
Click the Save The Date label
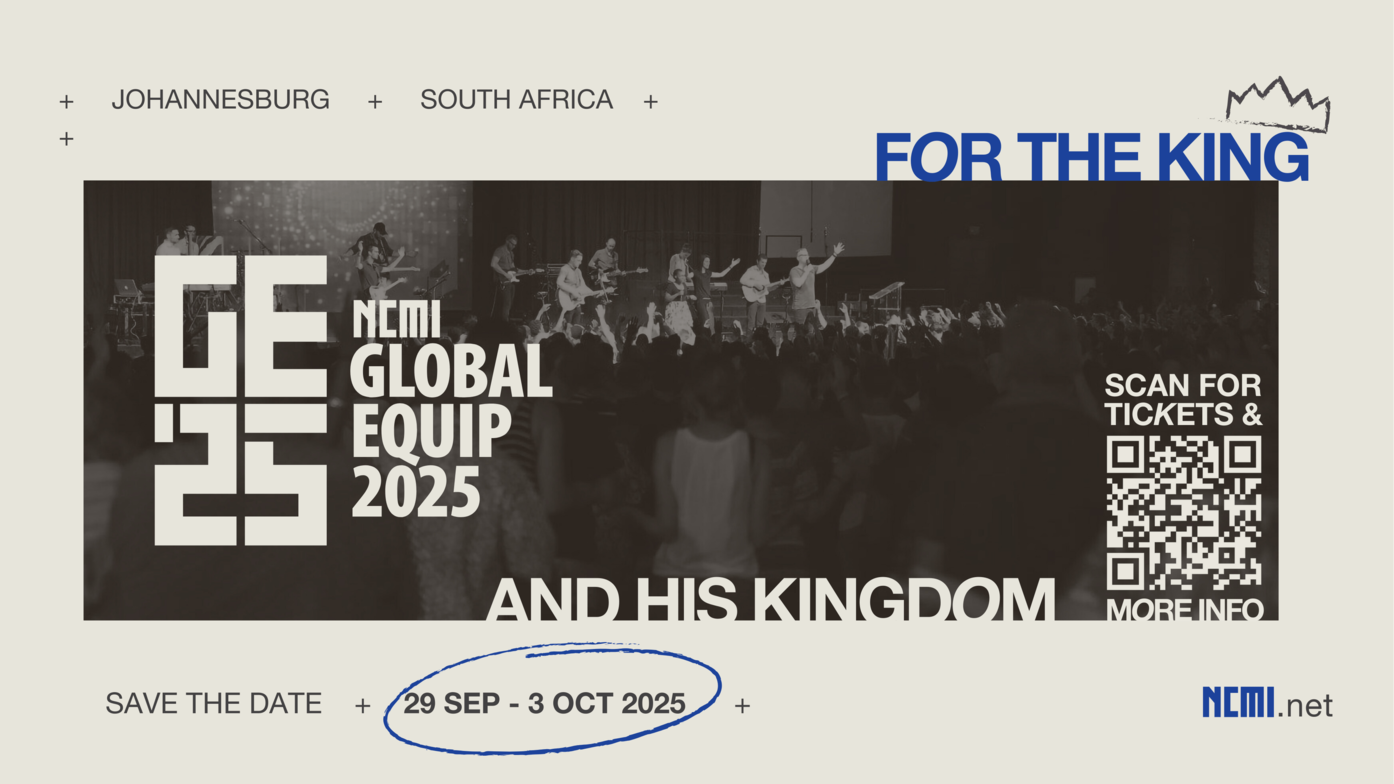click(214, 704)
